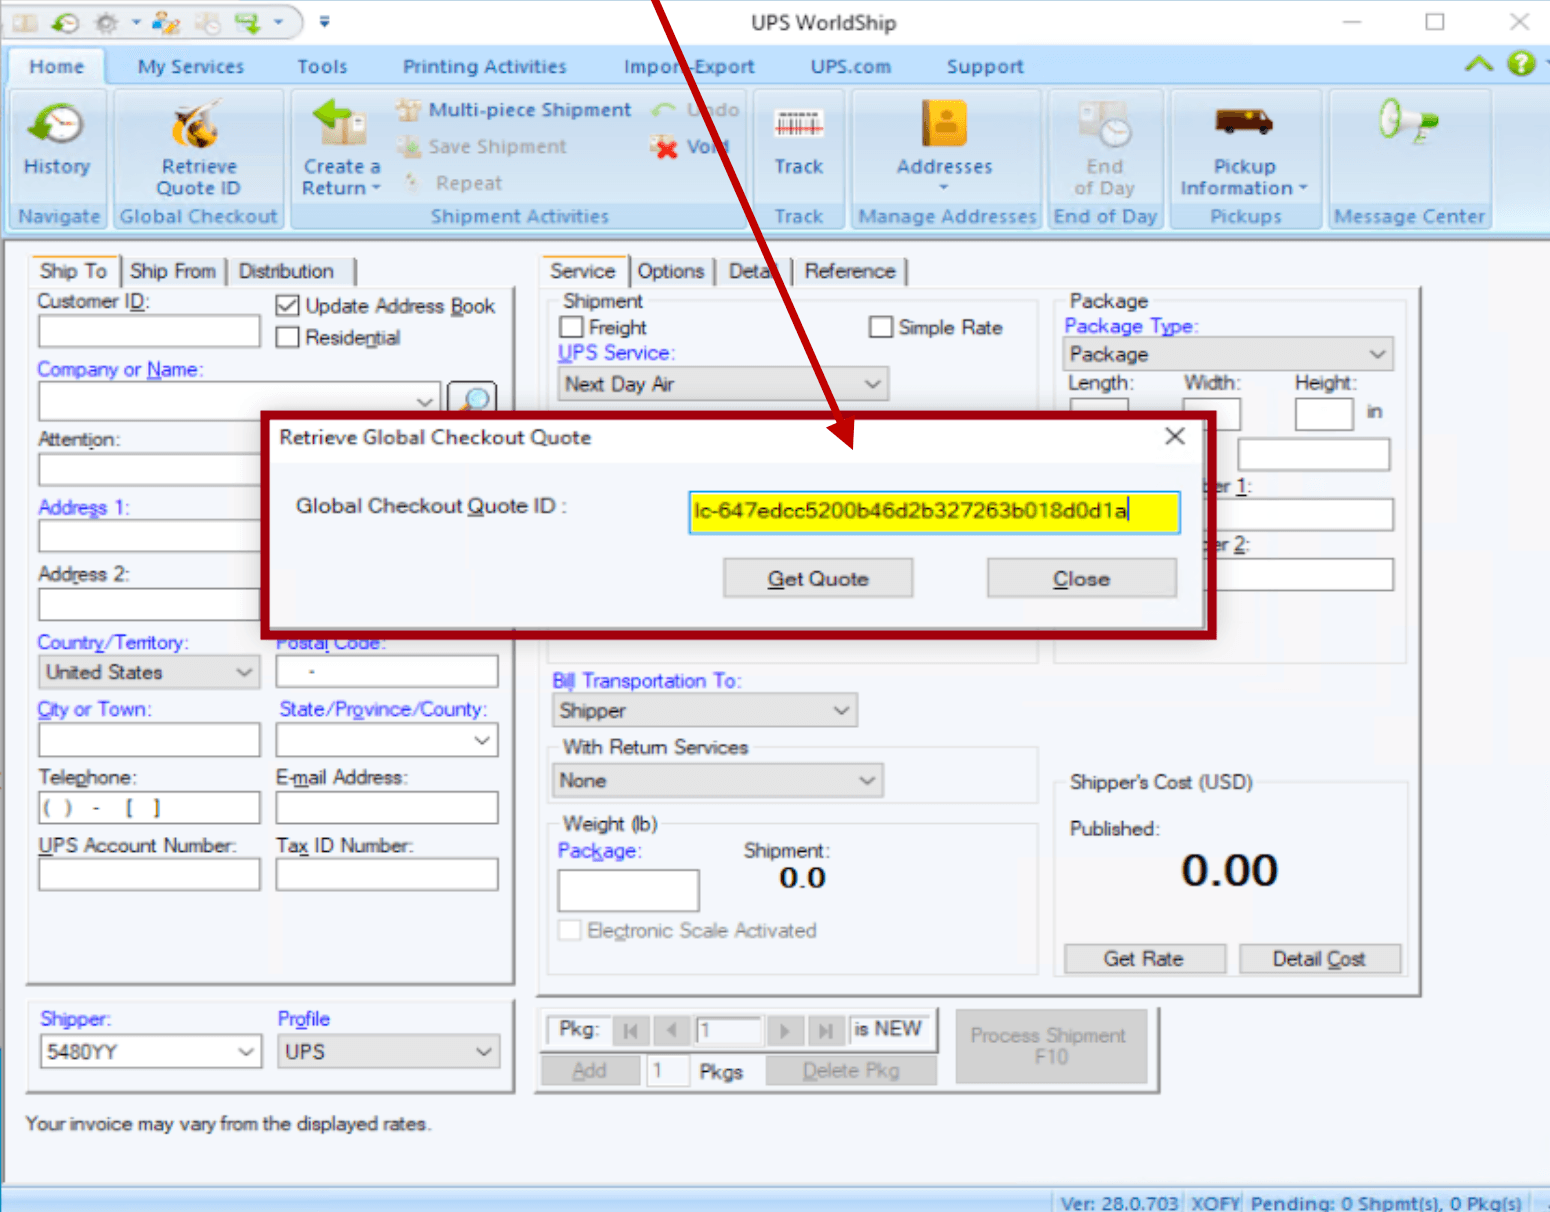Viewport: 1550px width, 1212px height.
Task: Open the History icon in the Navigate group
Action: tap(57, 124)
